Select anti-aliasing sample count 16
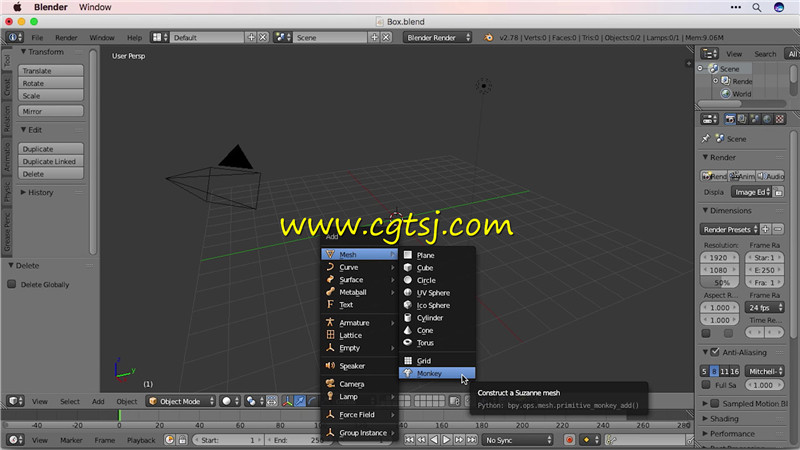The image size is (800, 450). pos(734,371)
